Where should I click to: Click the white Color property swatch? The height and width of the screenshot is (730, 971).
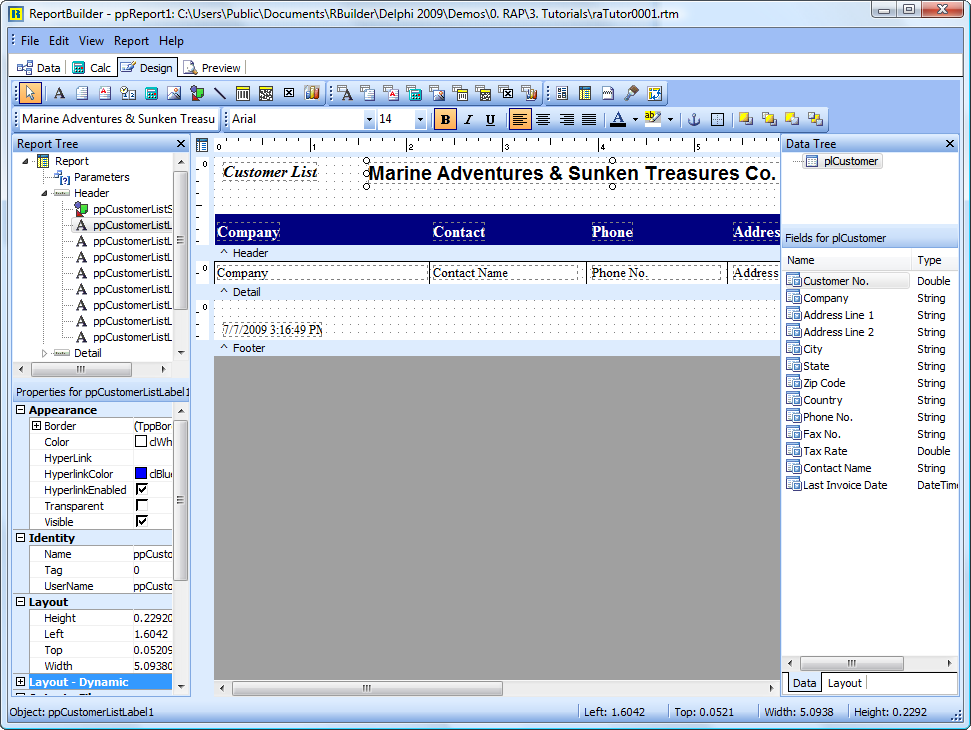click(141, 441)
